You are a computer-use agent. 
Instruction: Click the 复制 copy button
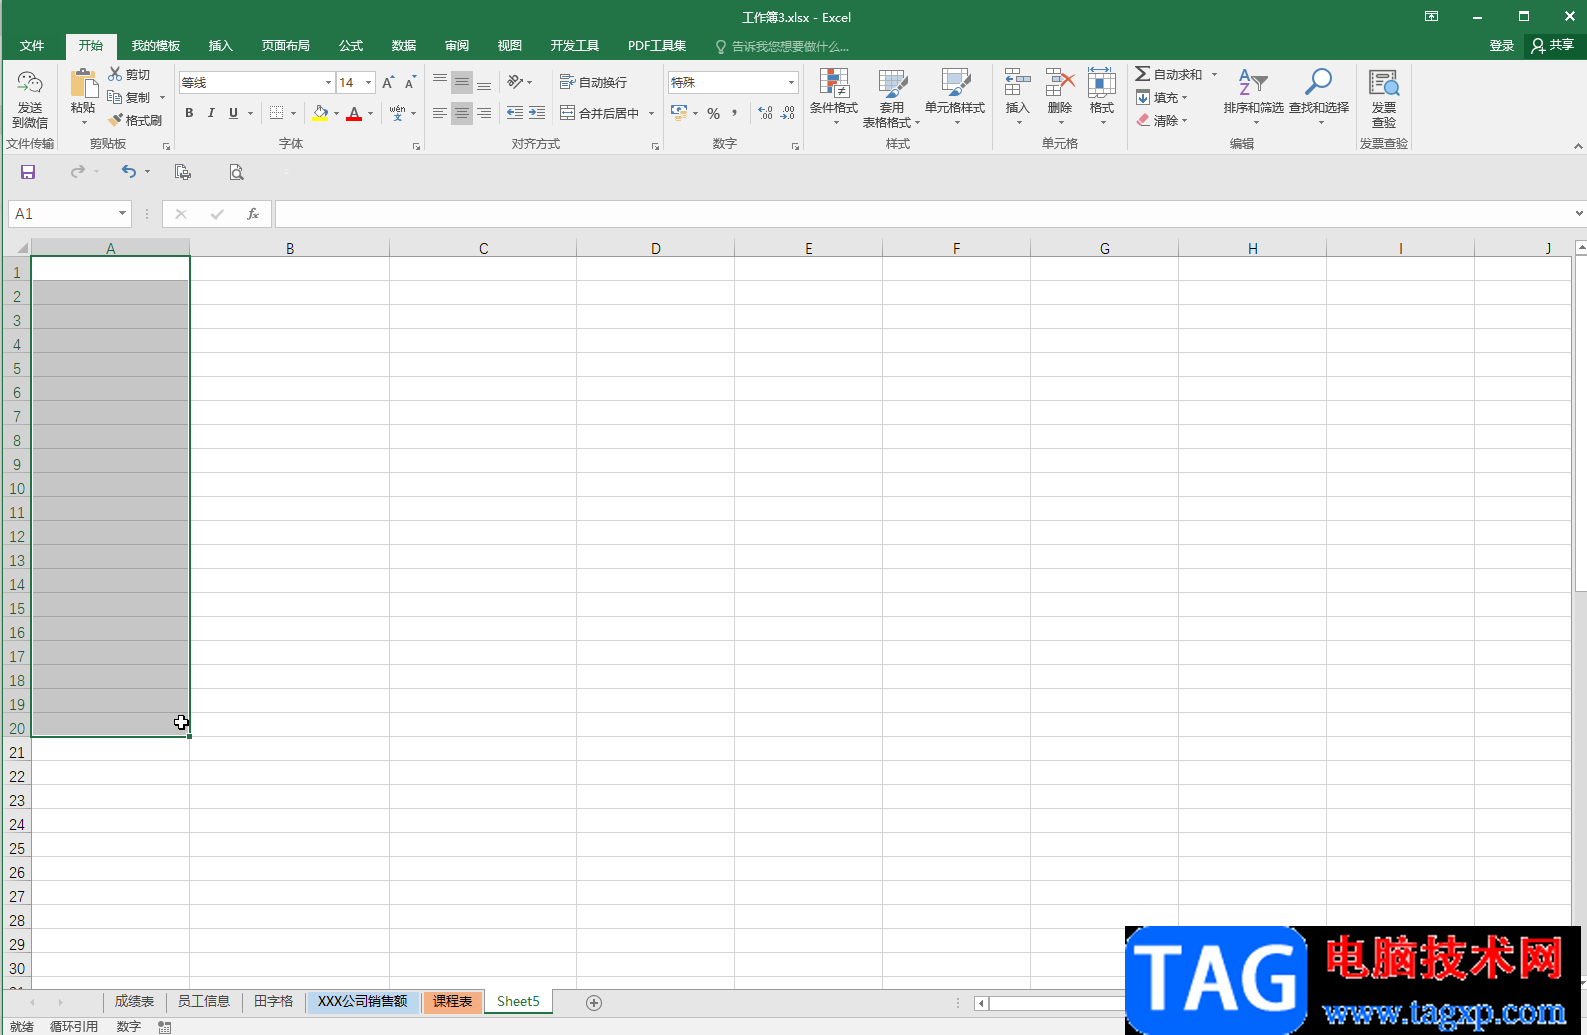click(130, 97)
